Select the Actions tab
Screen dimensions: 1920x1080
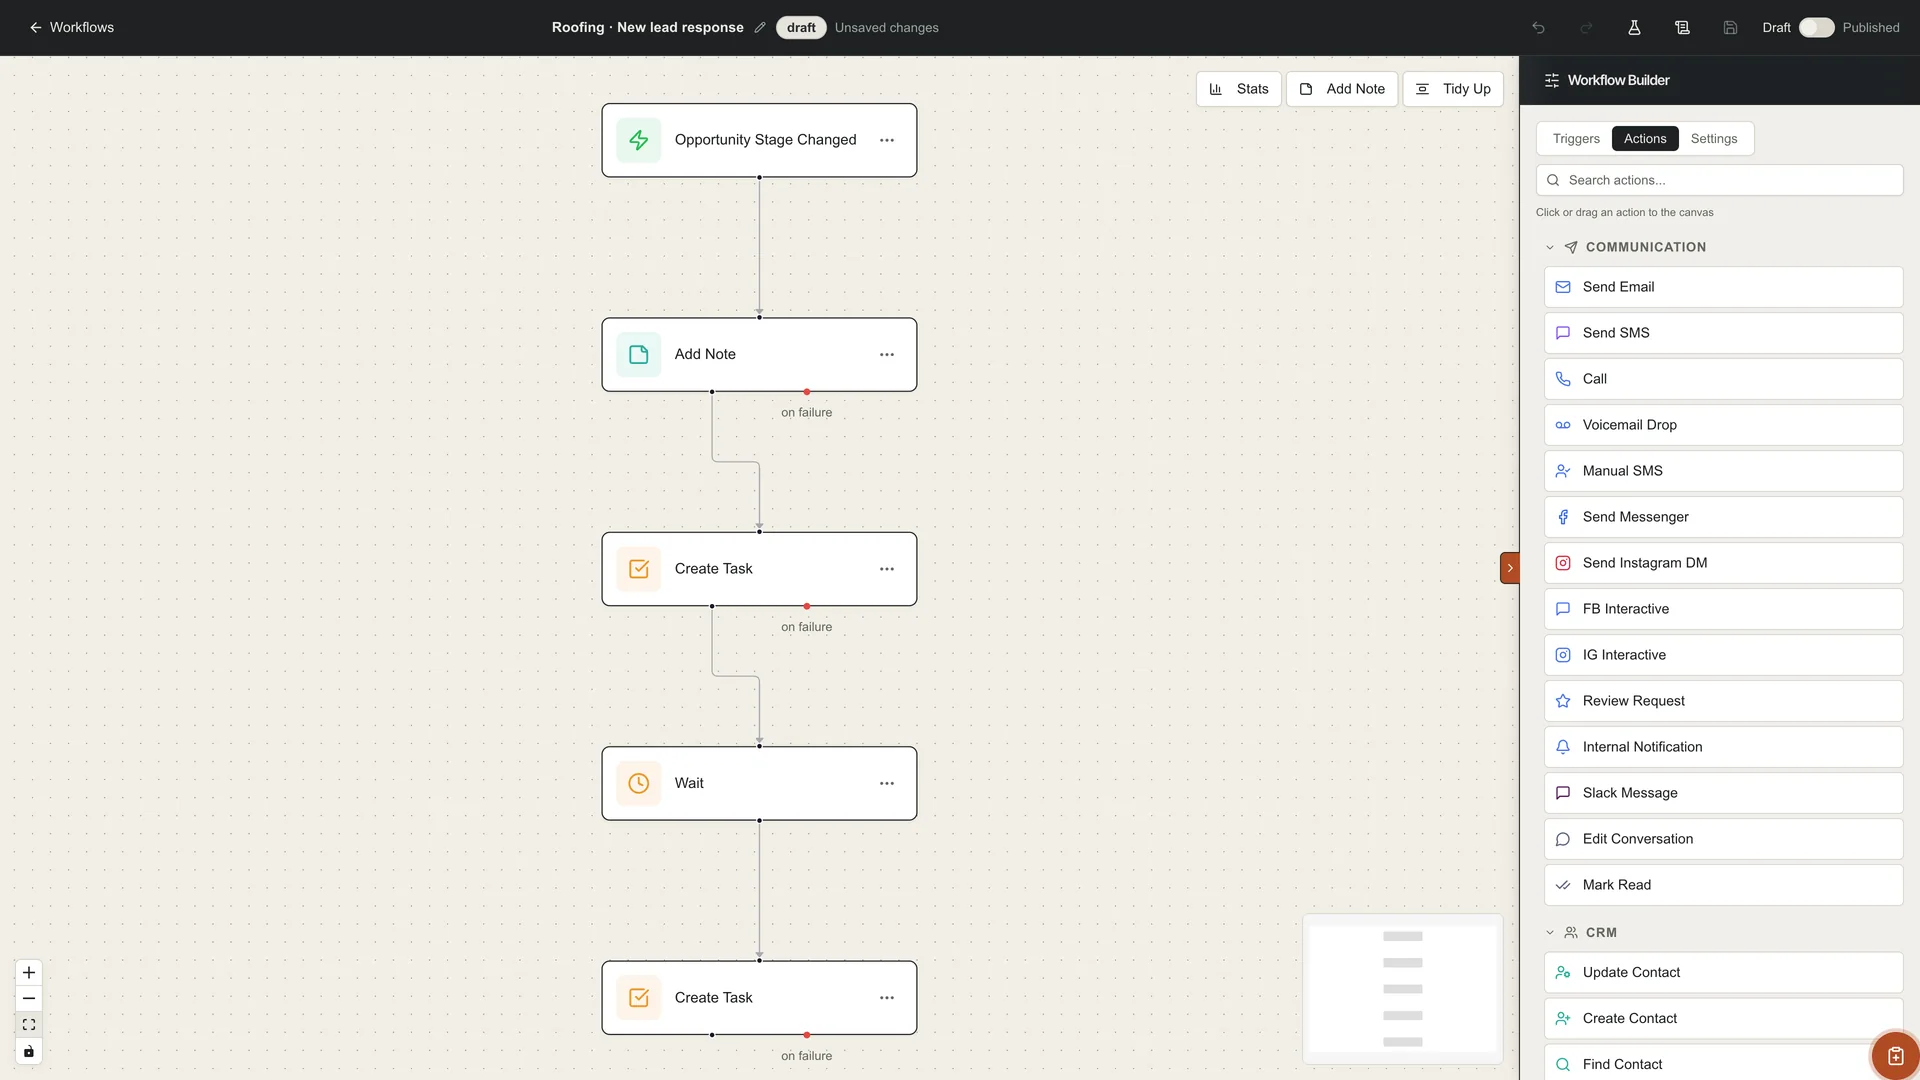[x=1645, y=139]
